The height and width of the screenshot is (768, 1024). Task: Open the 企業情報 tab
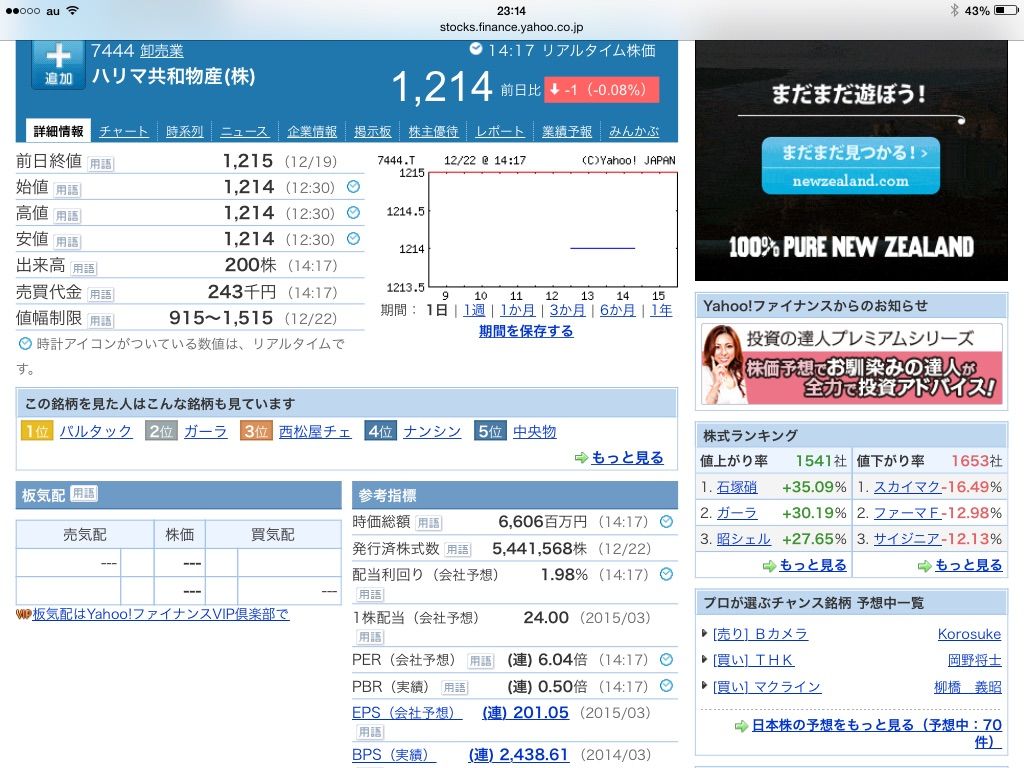[312, 131]
